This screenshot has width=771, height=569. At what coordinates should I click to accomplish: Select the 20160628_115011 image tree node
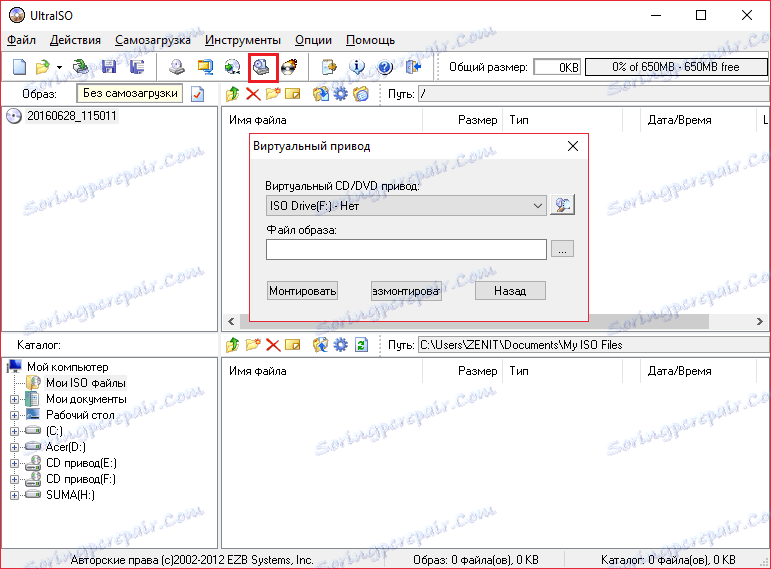pos(72,116)
